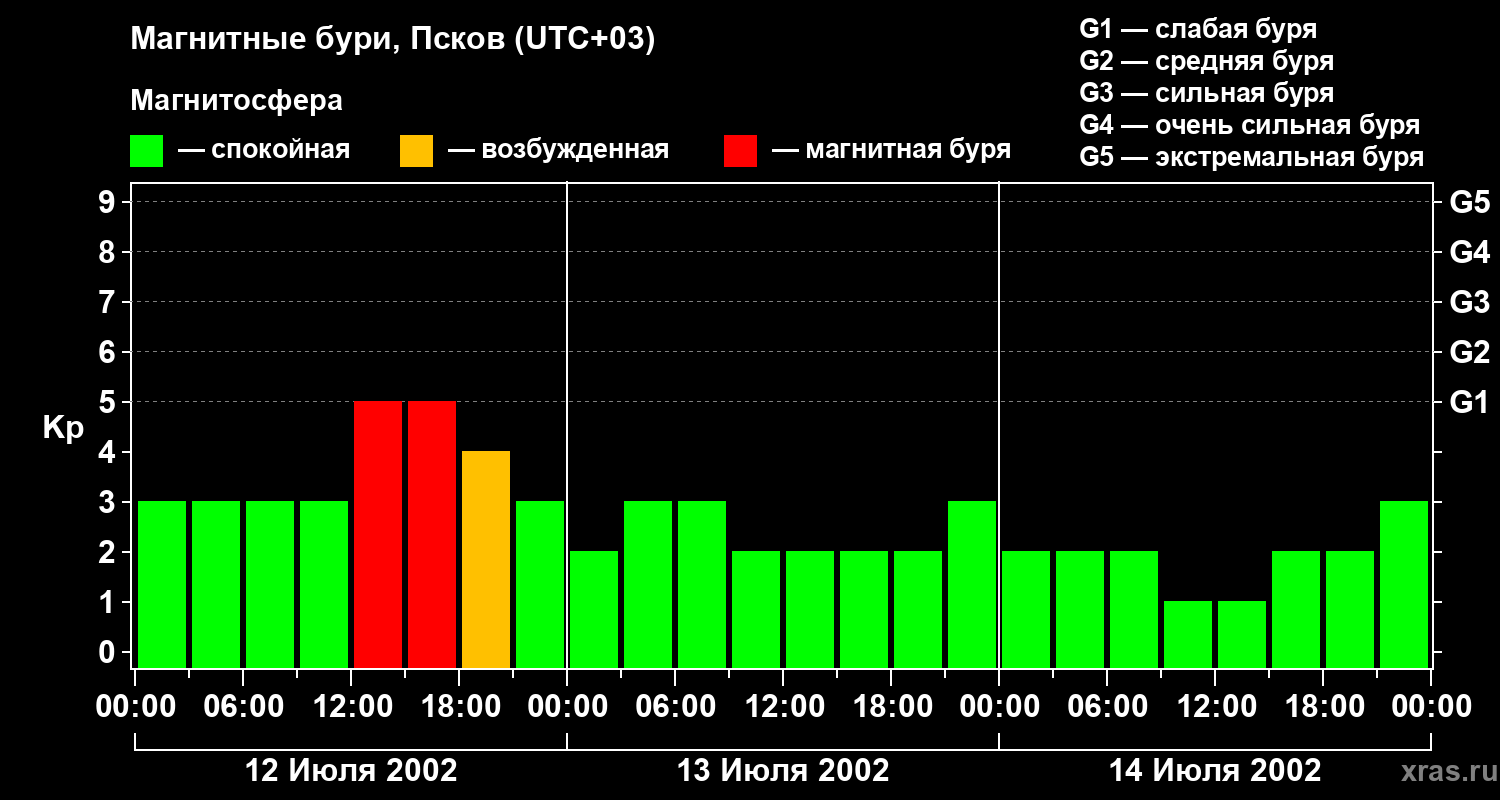Click legend line «G3 — сильная буря»
This screenshot has width=1500, height=800.
(1207, 93)
